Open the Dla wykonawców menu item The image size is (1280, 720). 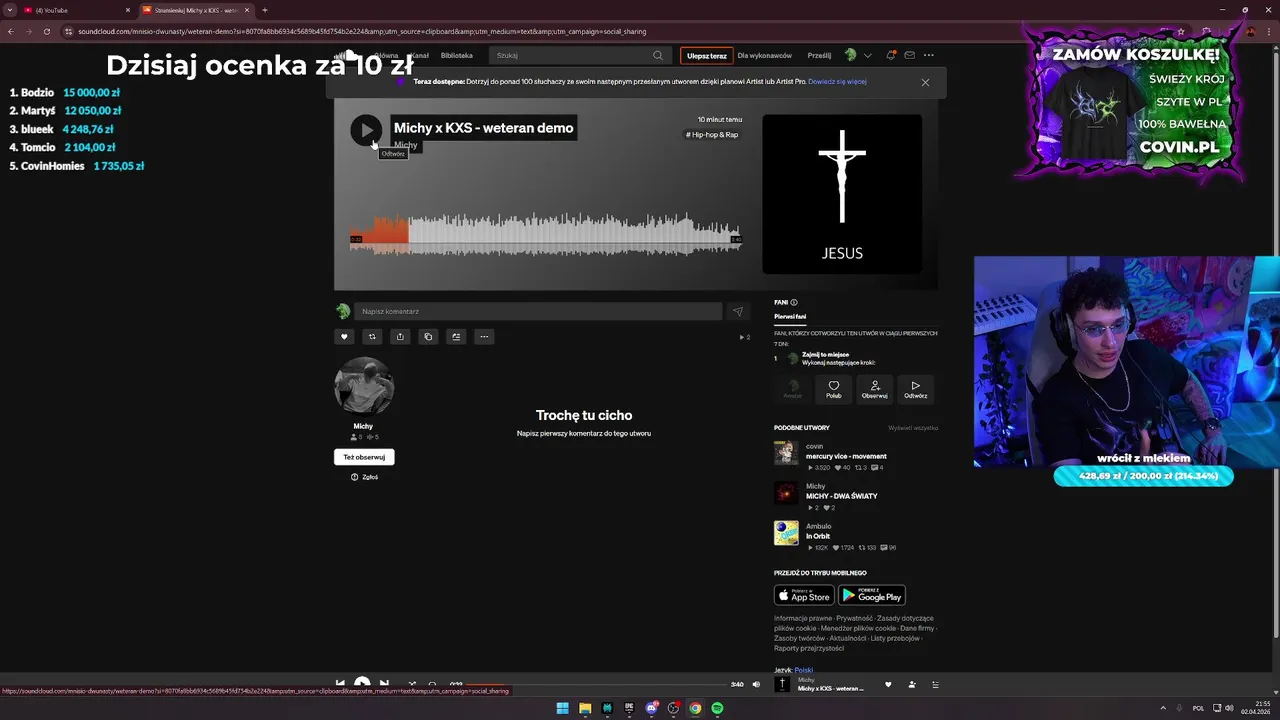(764, 55)
